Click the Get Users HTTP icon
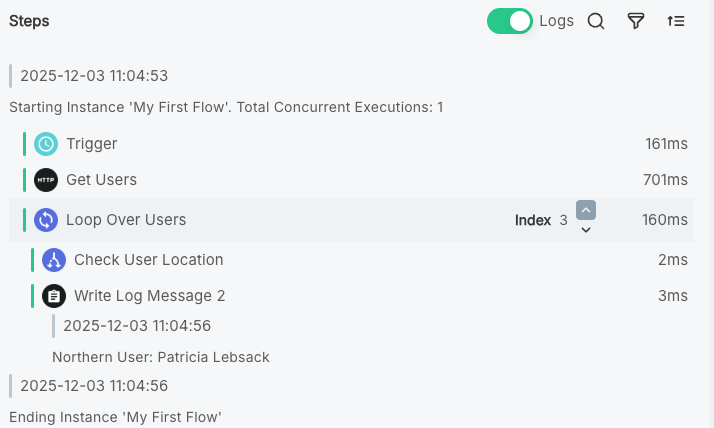The height and width of the screenshot is (428, 714). coord(46,180)
